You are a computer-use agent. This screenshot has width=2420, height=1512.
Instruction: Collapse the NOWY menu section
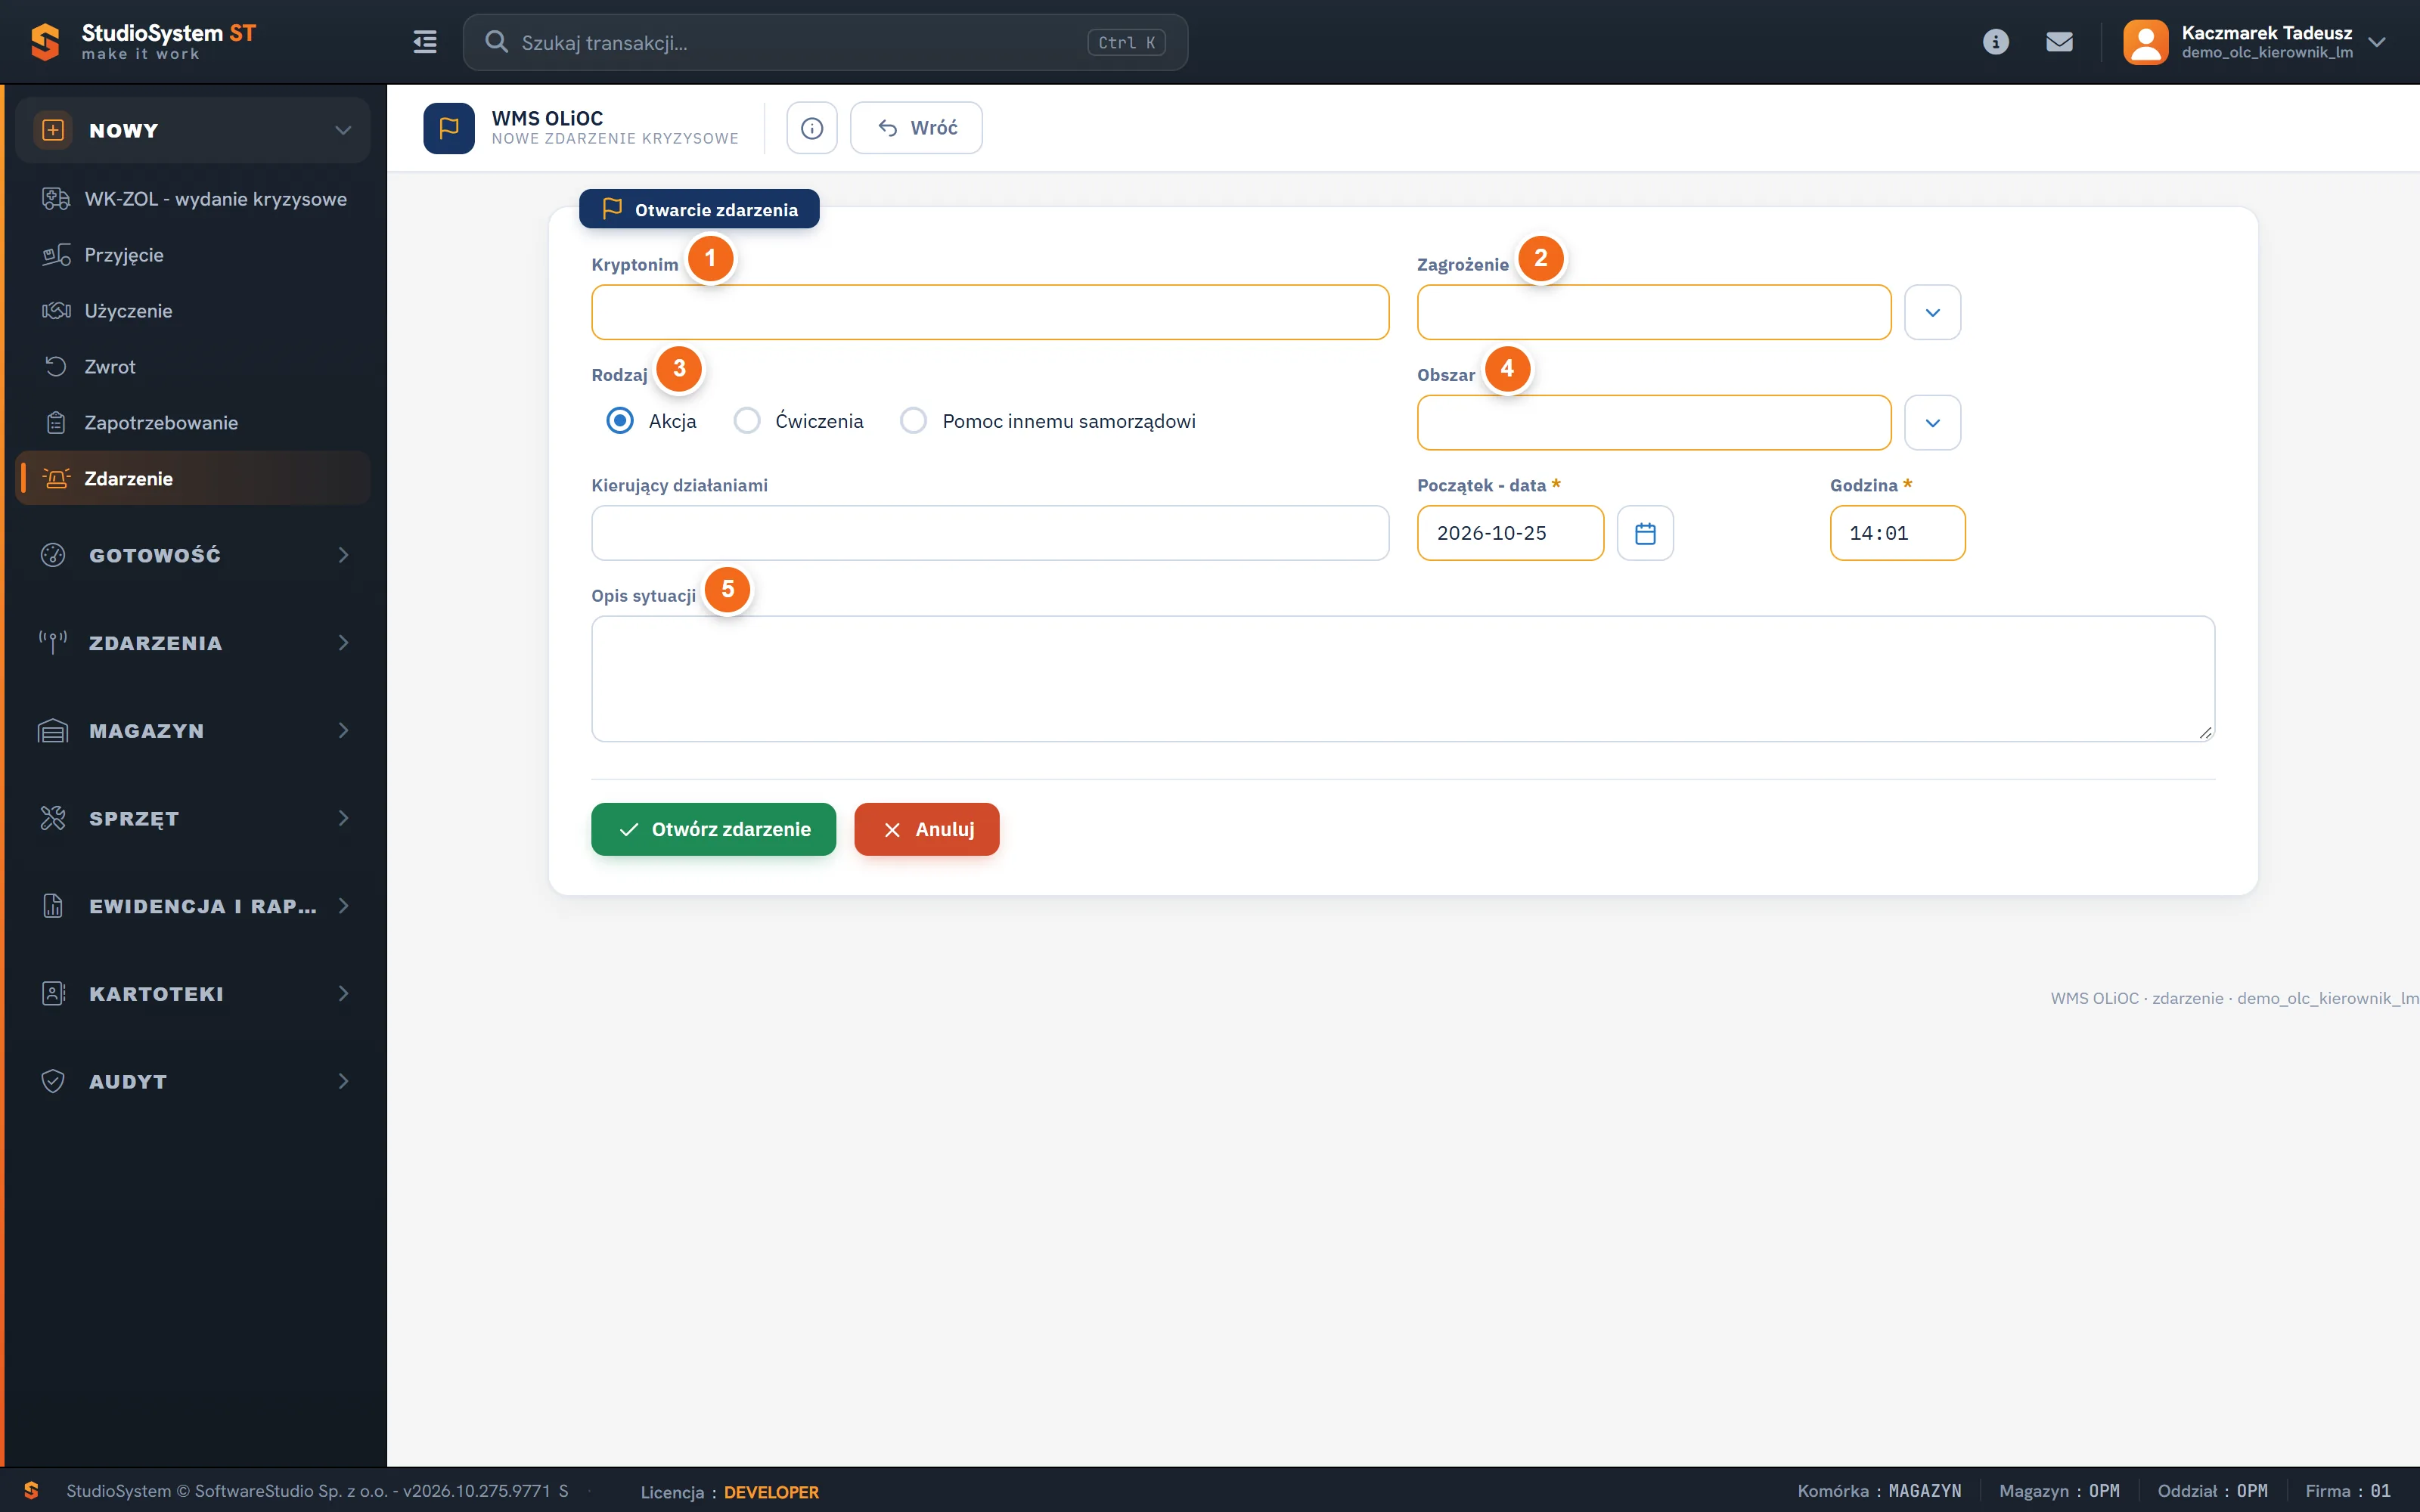193,130
